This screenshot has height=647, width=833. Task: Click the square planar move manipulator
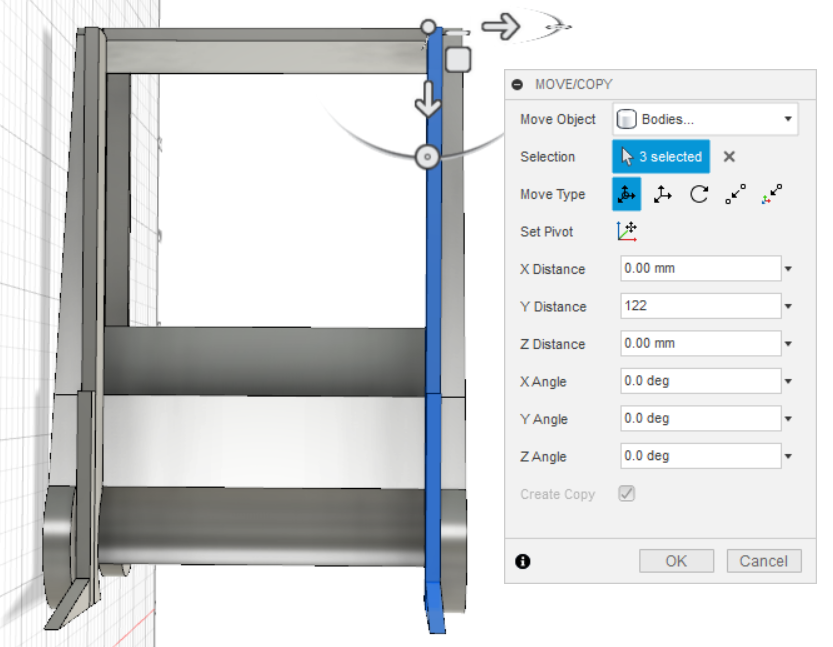click(458, 59)
